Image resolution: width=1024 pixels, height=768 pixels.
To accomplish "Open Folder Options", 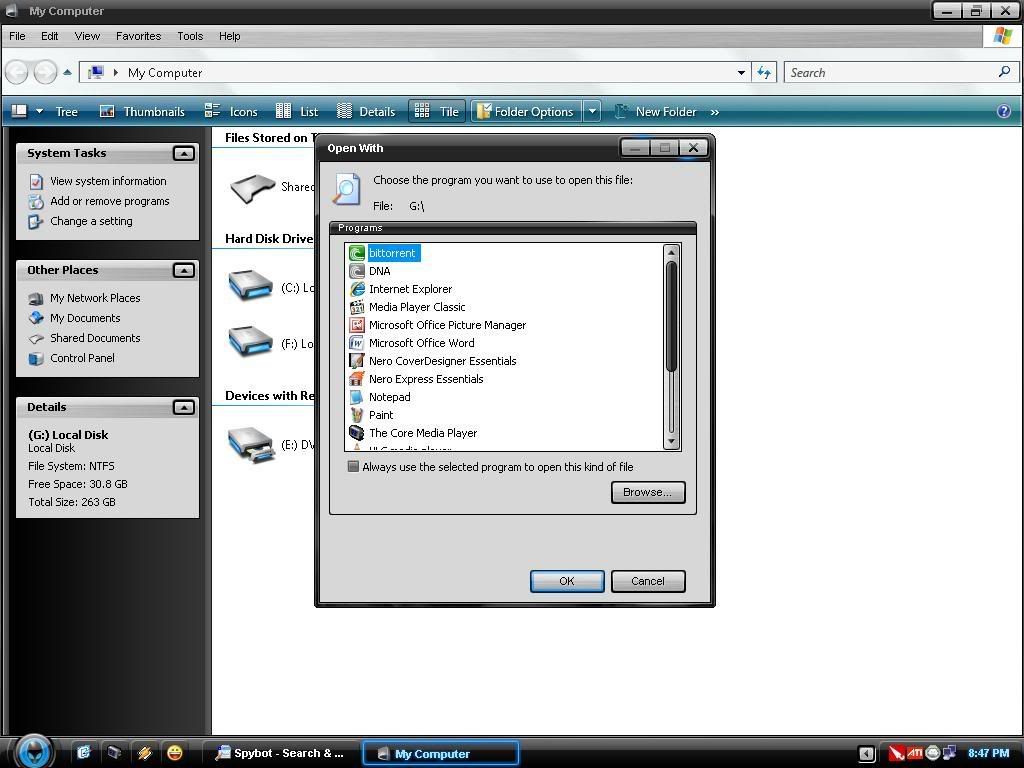I will click(526, 112).
